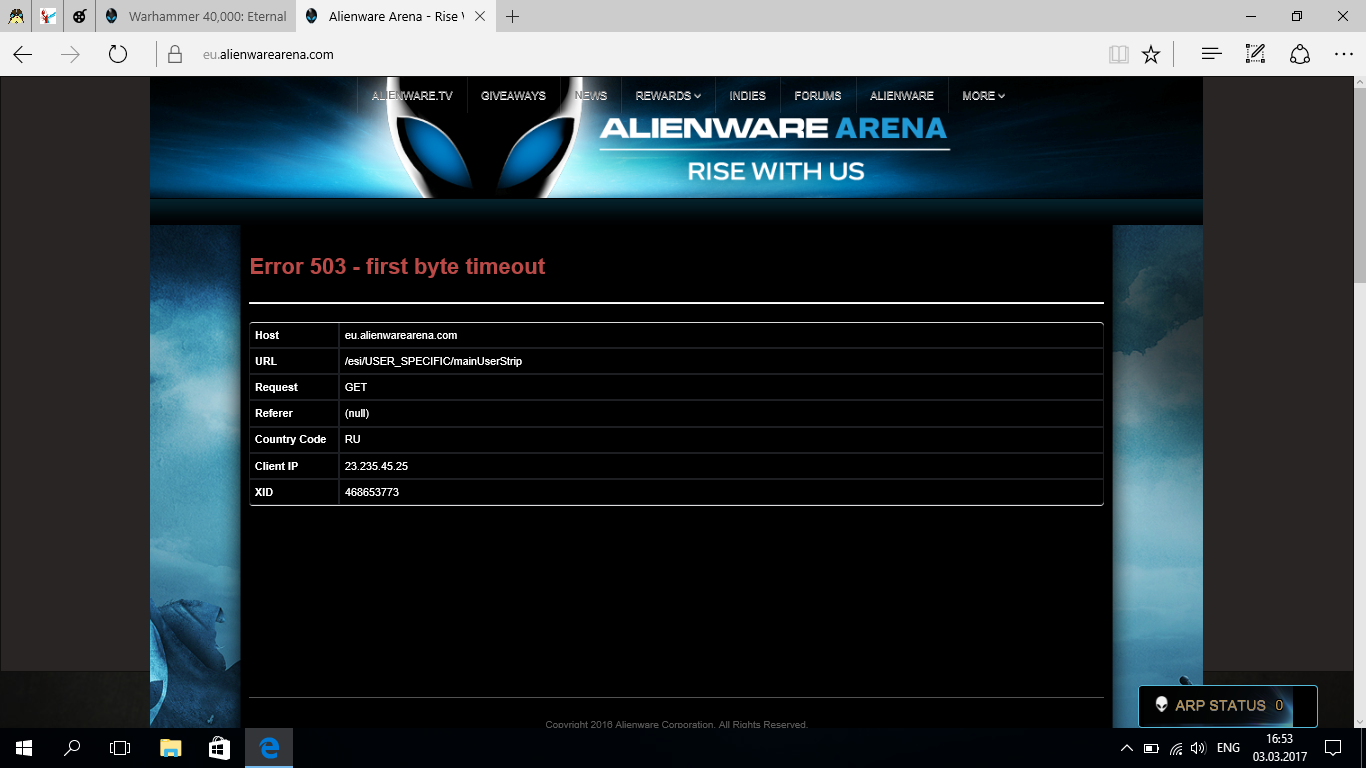This screenshot has height=768, width=1366.
Task: Open Windows taskbar search
Action: pyautogui.click(x=72, y=747)
